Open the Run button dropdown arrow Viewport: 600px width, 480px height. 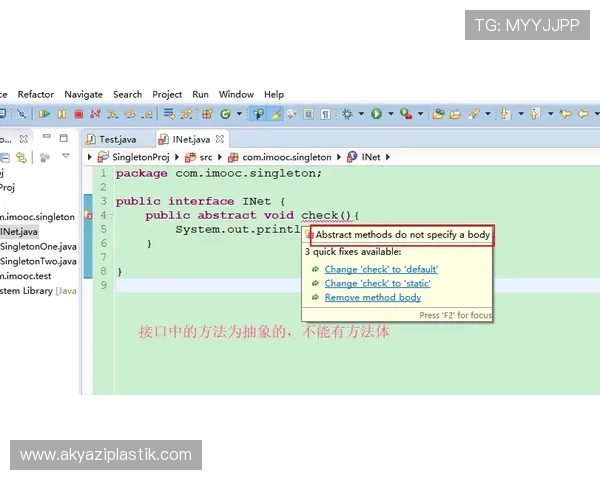[x=390, y=114]
